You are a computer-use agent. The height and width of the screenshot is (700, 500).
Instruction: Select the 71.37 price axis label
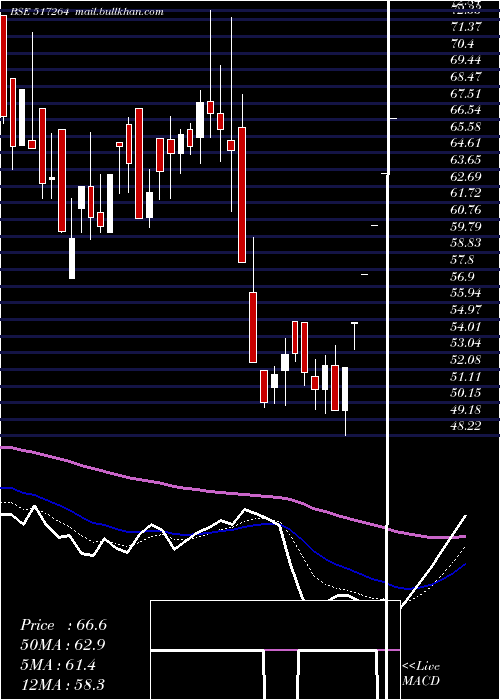pyautogui.click(x=466, y=27)
